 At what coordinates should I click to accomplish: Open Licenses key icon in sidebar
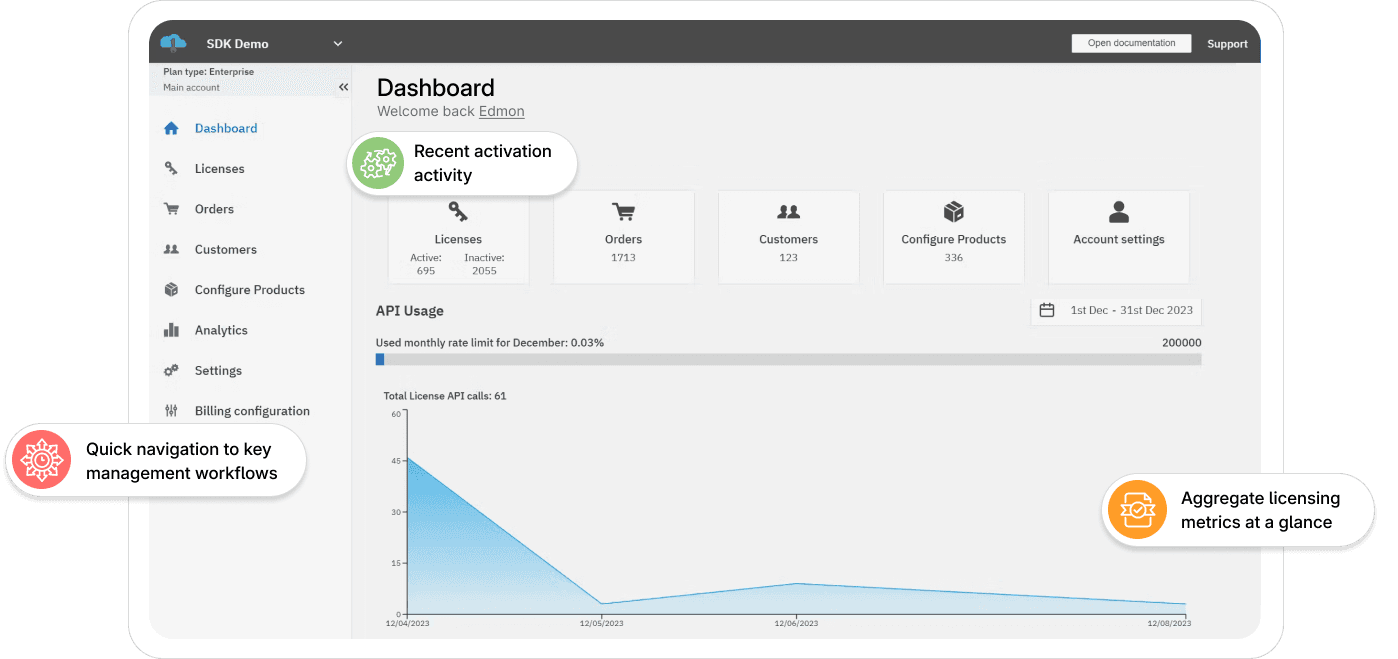pyautogui.click(x=171, y=168)
